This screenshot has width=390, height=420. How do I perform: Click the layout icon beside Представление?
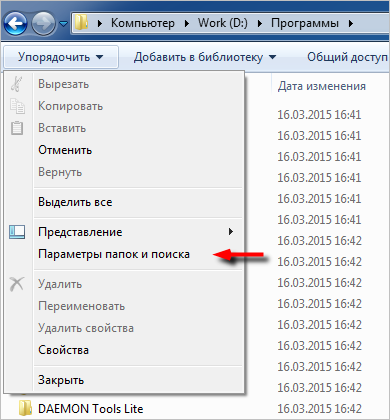[17, 232]
